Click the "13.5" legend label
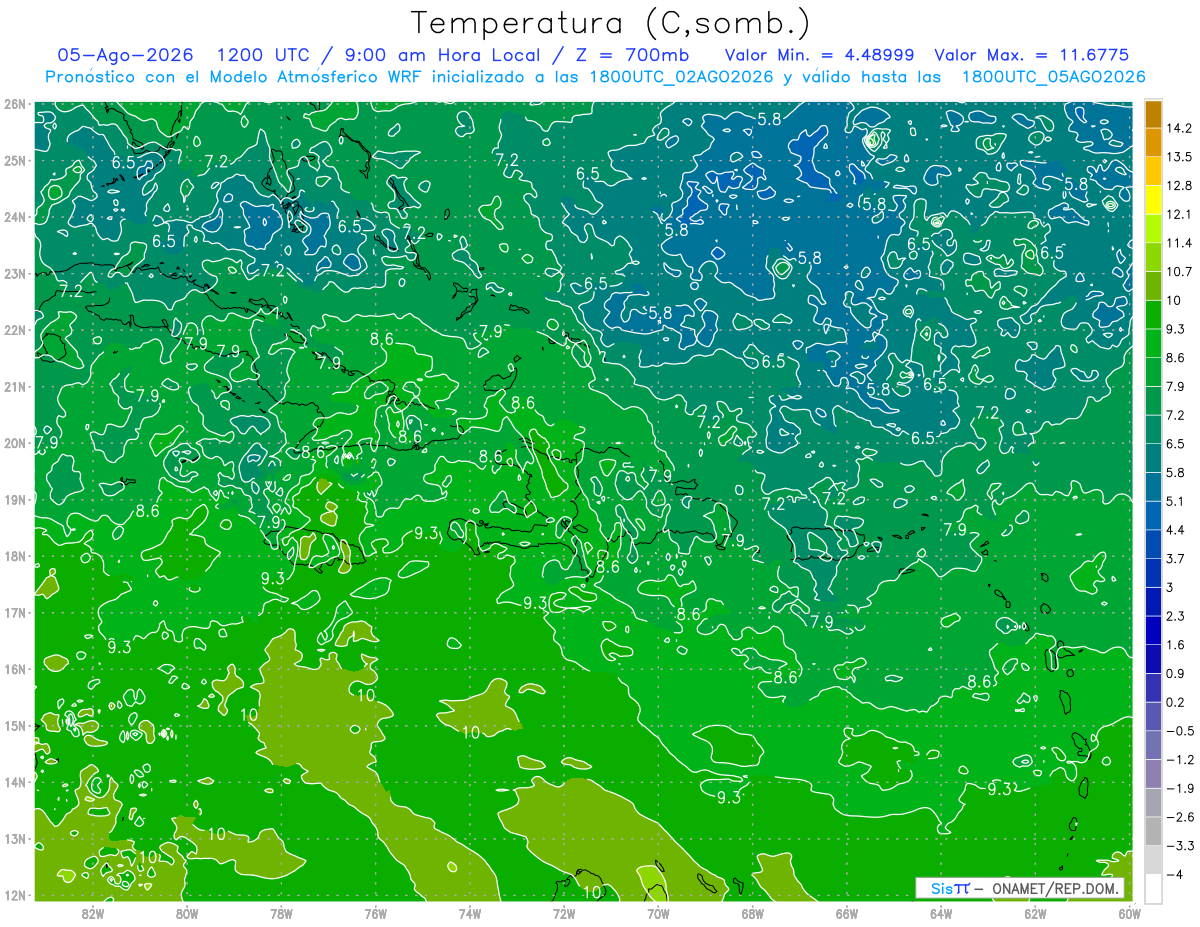Screen dimensions: 1200x927 (1178, 157)
